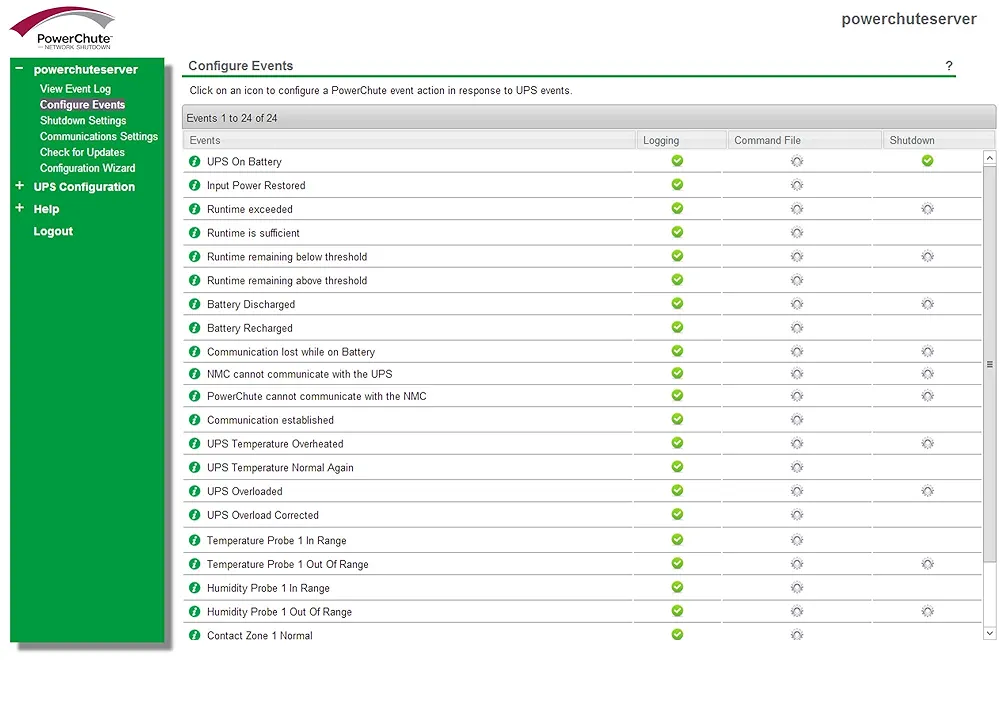Open Check for Updates link
Viewport: 1000px width, 718px height.
click(82, 153)
